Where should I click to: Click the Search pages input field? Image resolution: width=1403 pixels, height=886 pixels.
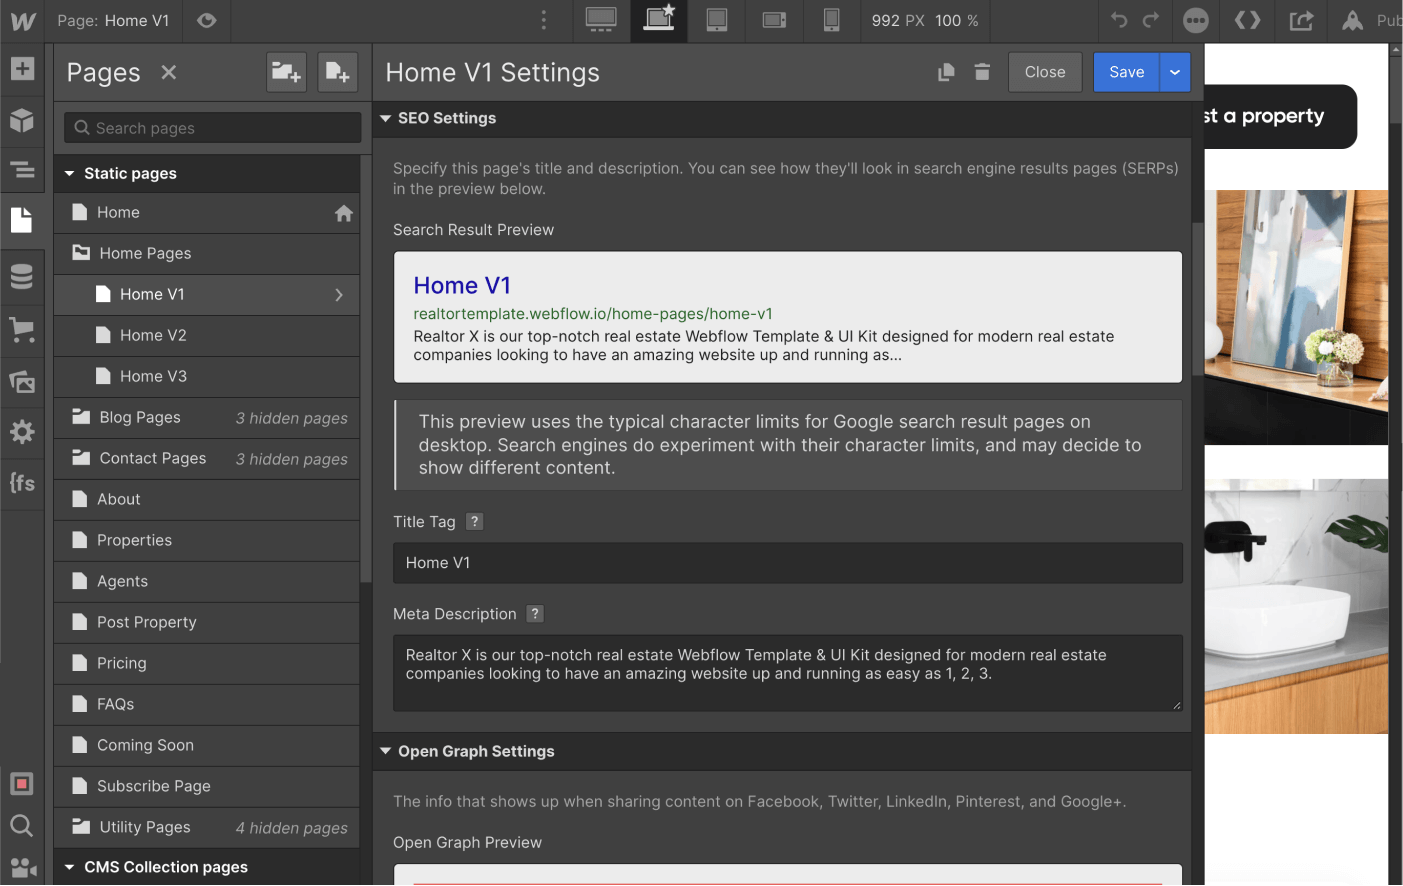[211, 127]
